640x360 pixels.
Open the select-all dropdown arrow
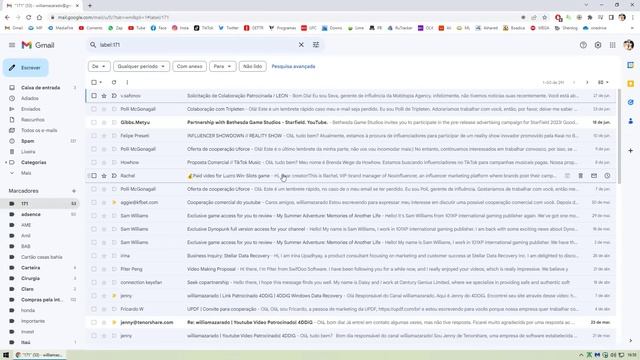(x=101, y=82)
